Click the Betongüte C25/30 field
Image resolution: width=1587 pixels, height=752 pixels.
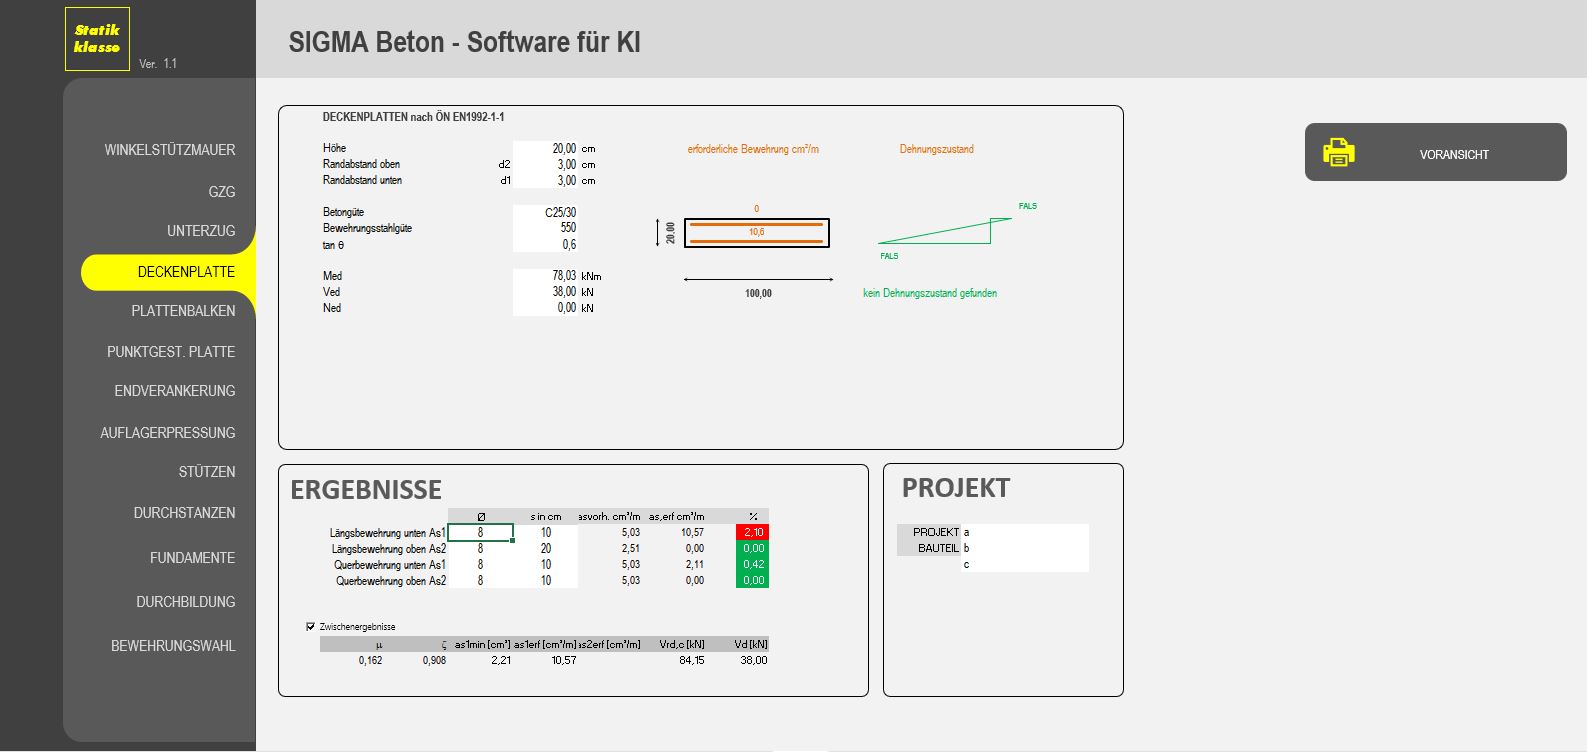pos(545,212)
